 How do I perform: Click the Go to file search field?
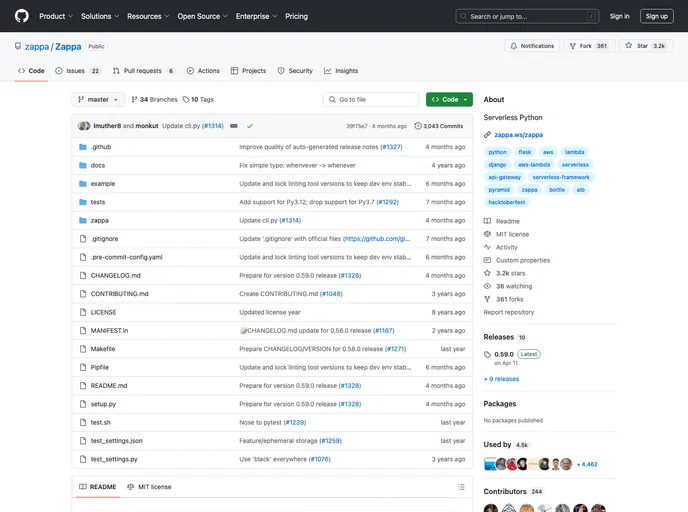371,100
